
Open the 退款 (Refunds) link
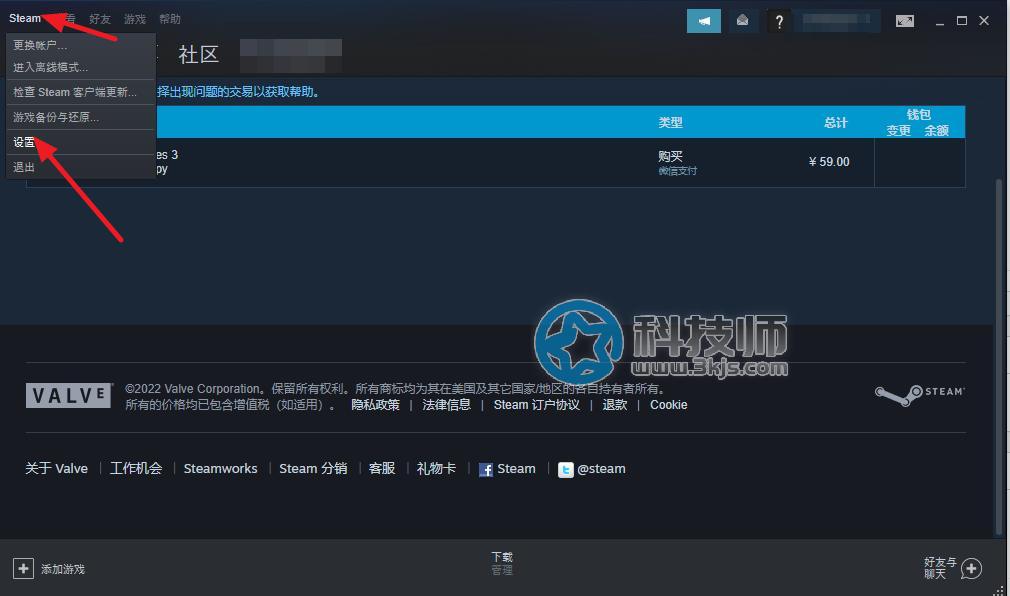[615, 405]
